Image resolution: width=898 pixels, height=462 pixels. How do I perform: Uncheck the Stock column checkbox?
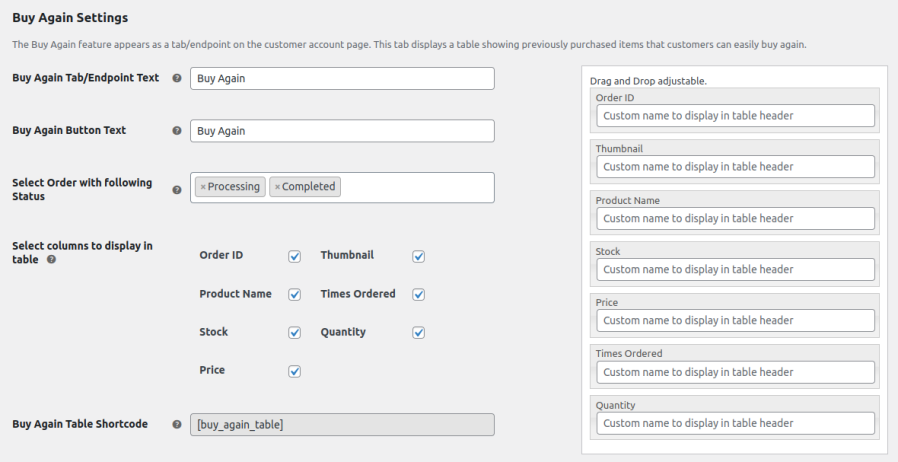[294, 332]
